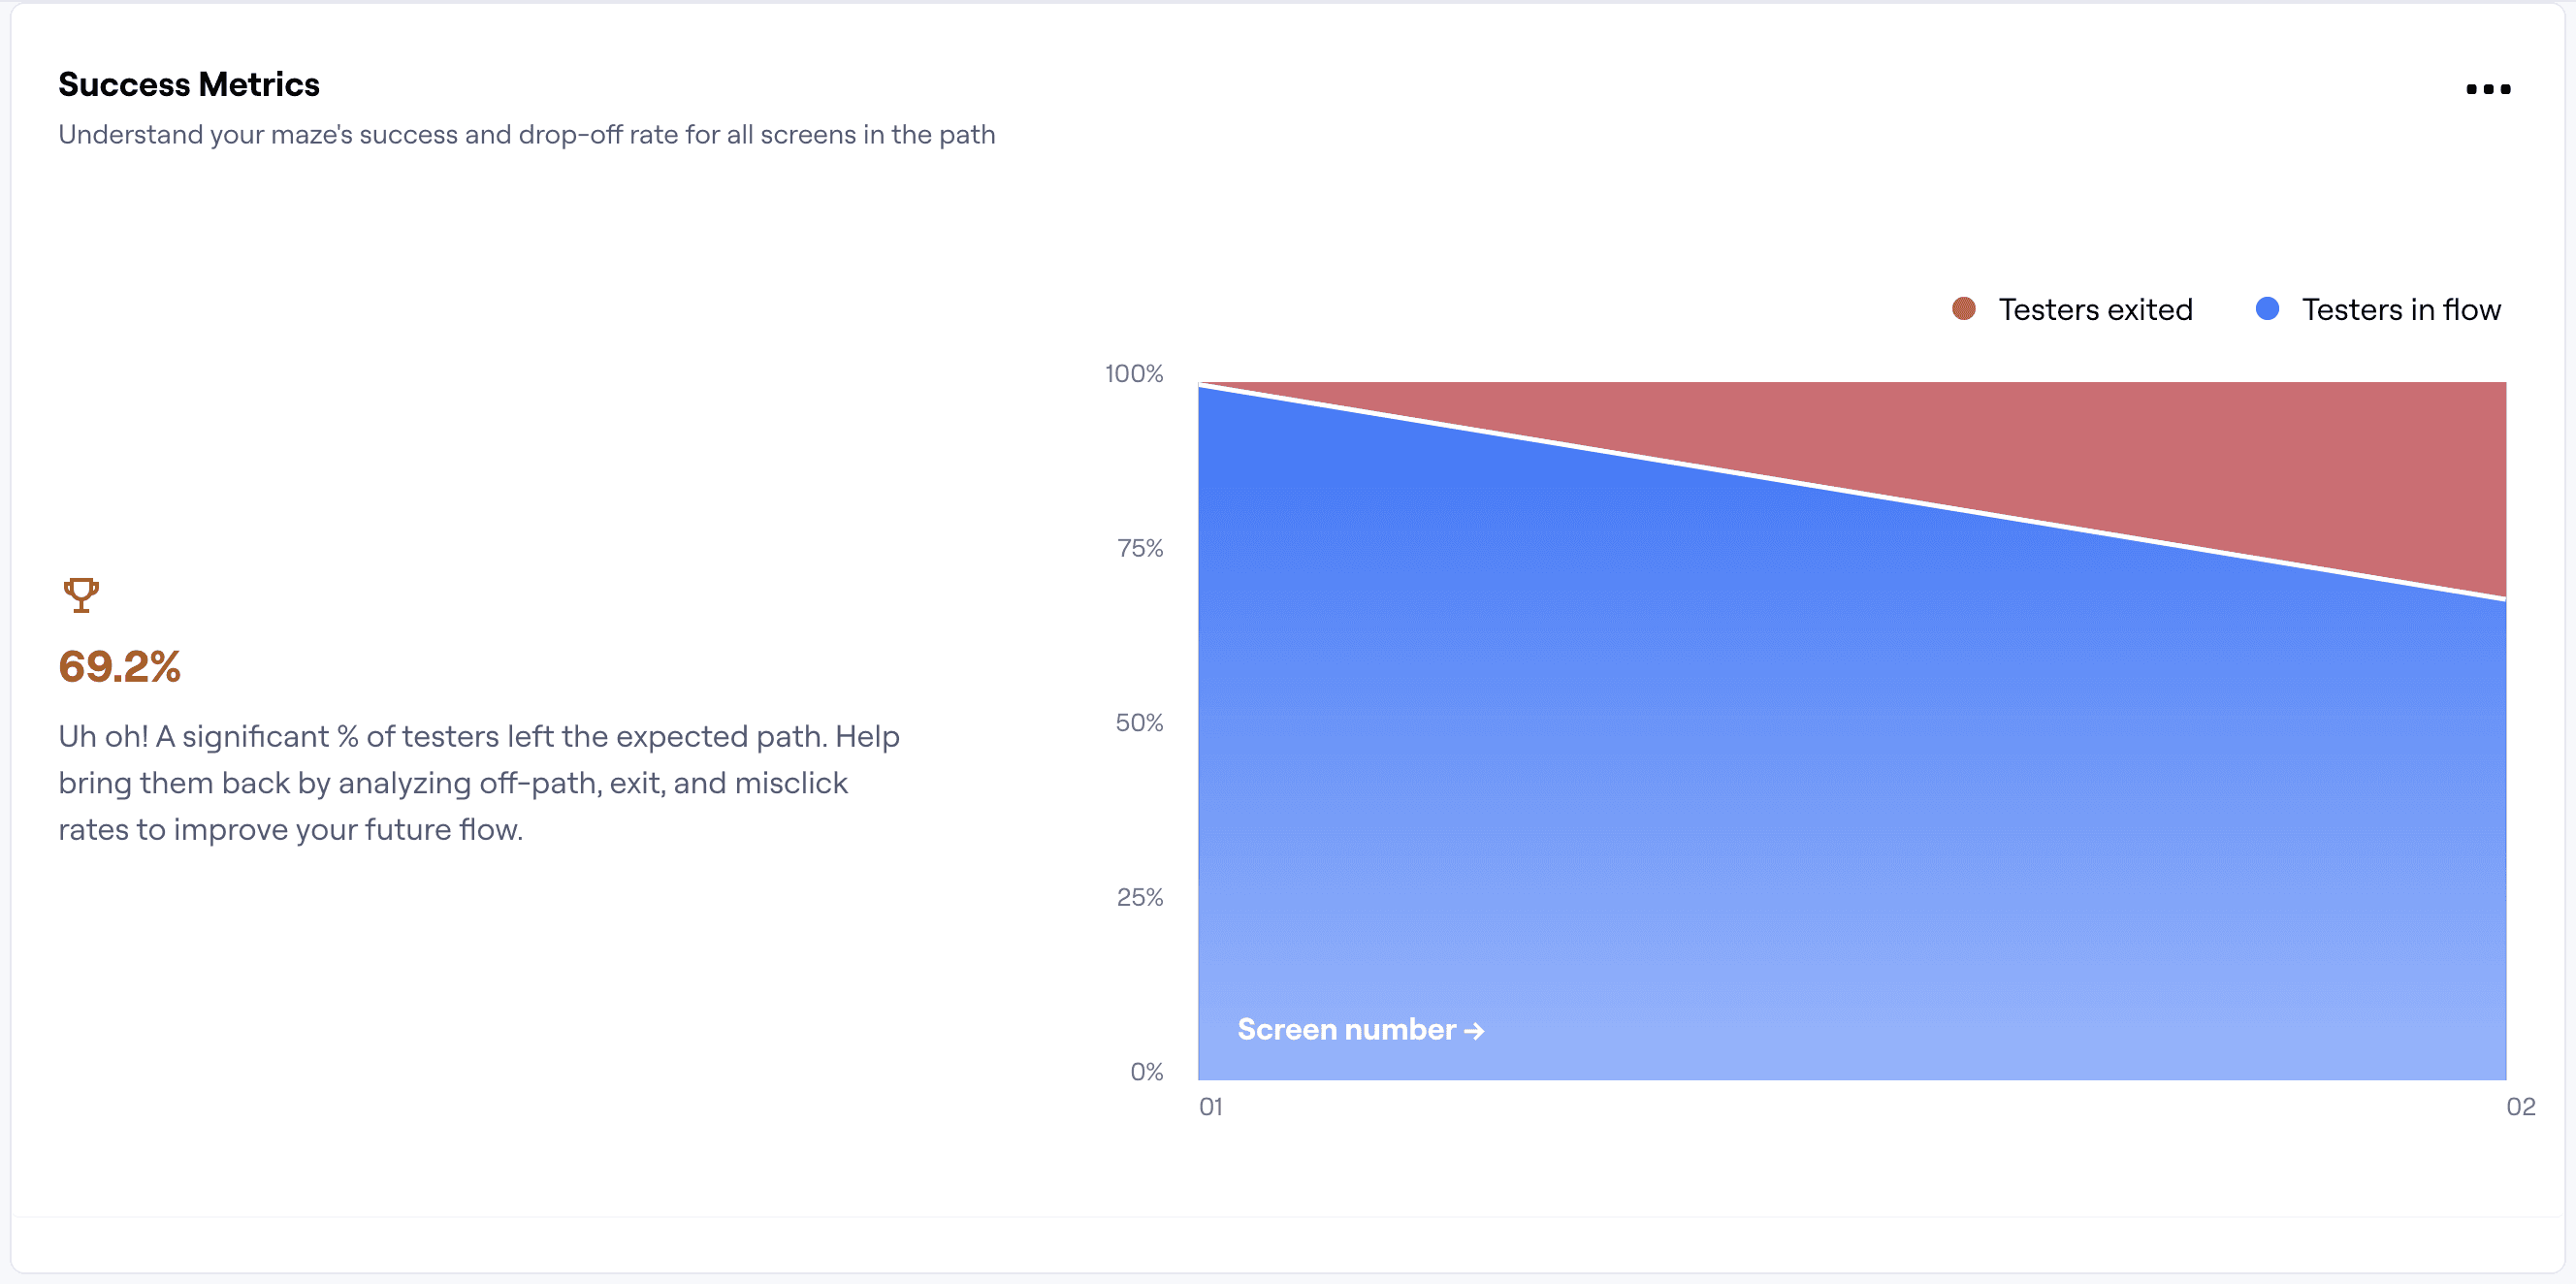Click the trophy success icon
Viewport: 2576px width, 1284px height.
click(x=81, y=595)
